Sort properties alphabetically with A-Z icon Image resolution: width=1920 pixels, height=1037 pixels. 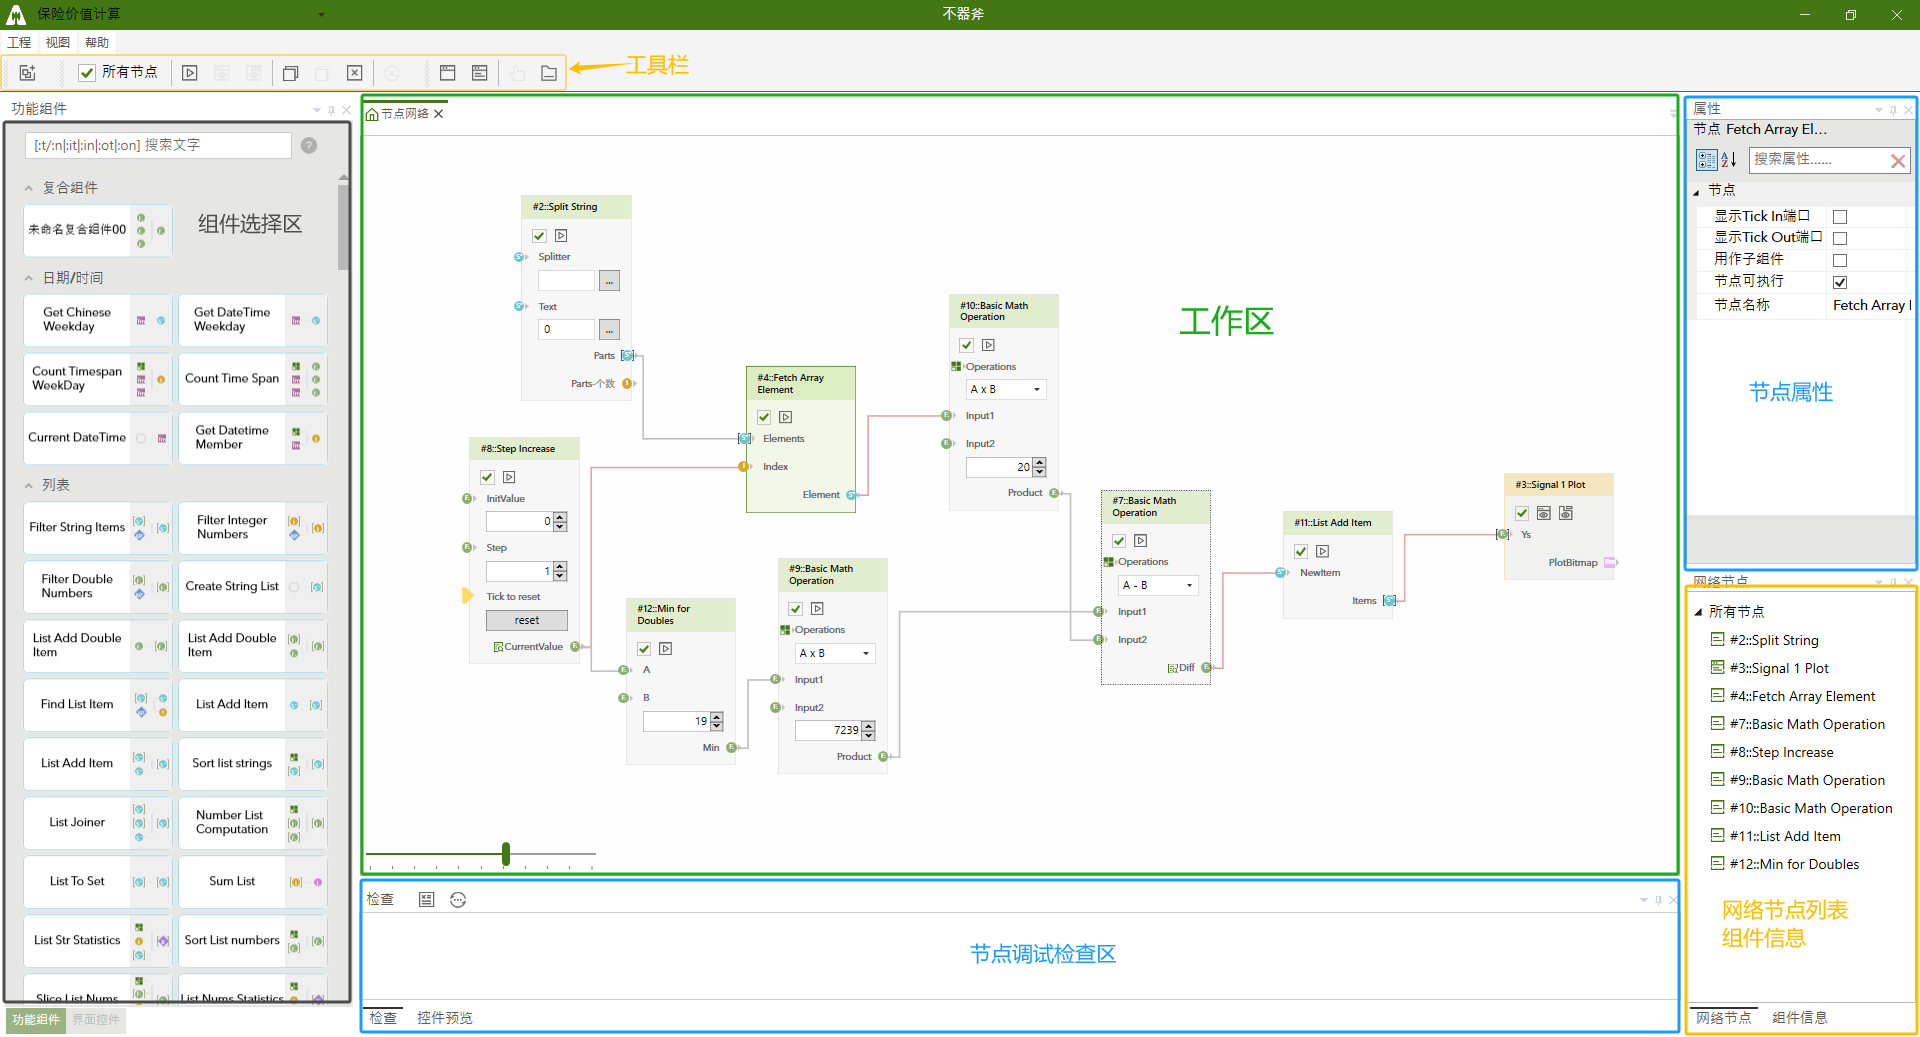coord(1728,160)
